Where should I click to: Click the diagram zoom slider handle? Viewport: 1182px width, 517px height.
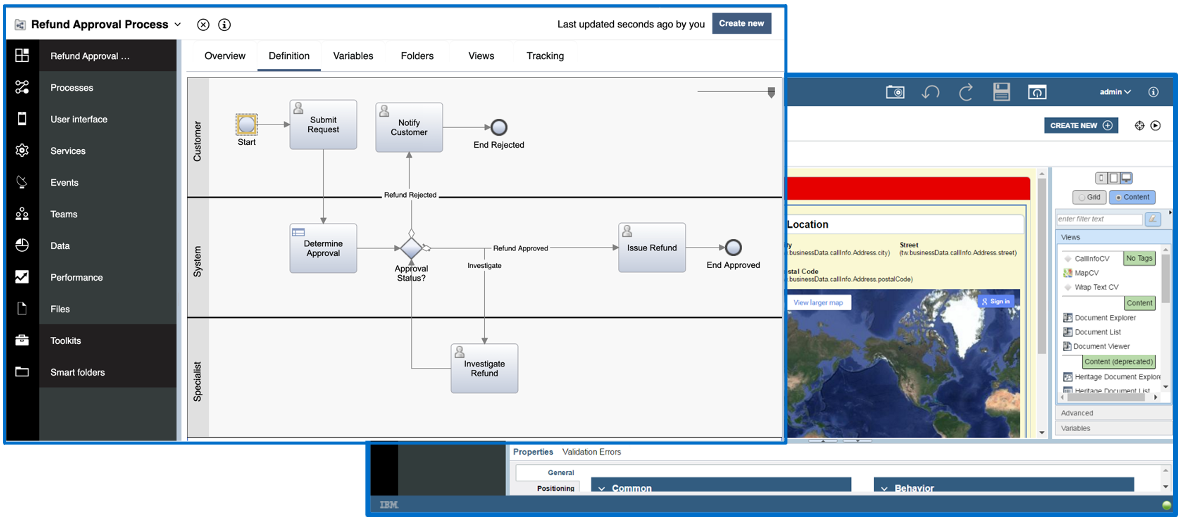click(770, 93)
